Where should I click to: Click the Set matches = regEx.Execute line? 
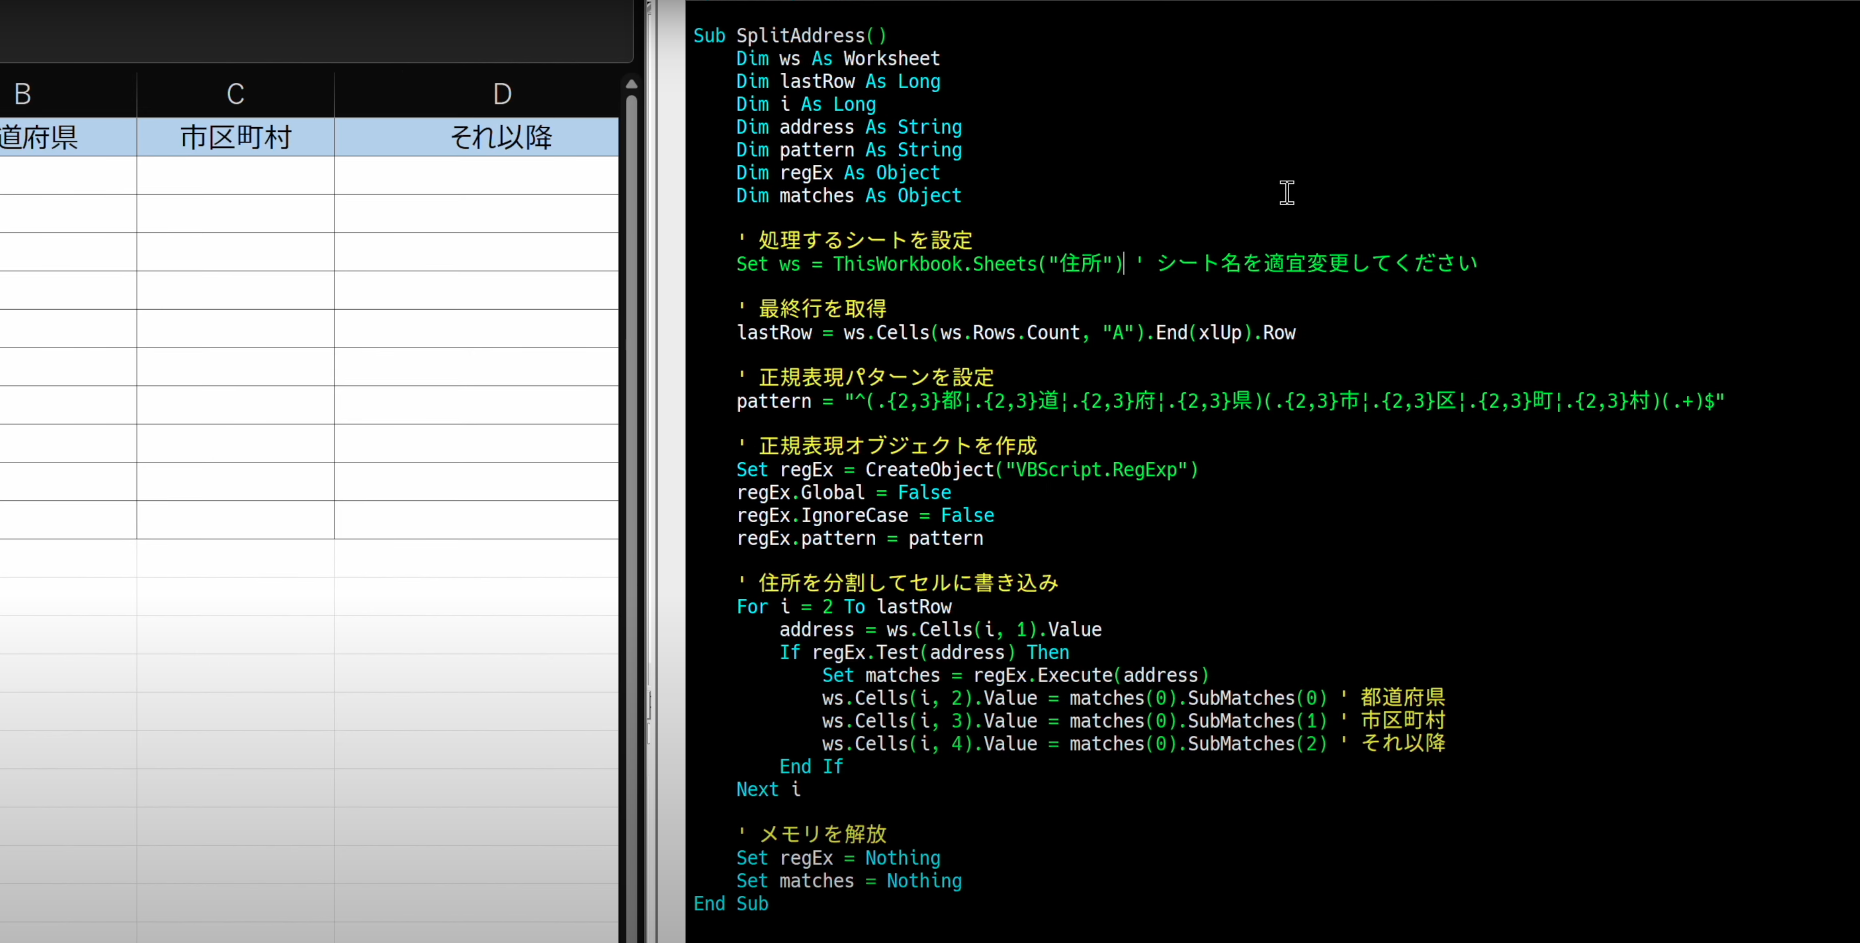pos(1016,676)
